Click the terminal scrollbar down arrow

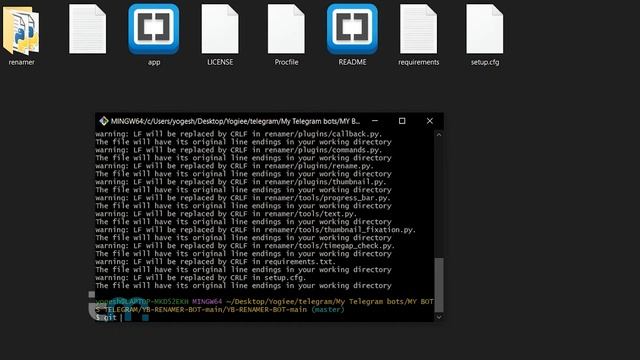pos(439,317)
